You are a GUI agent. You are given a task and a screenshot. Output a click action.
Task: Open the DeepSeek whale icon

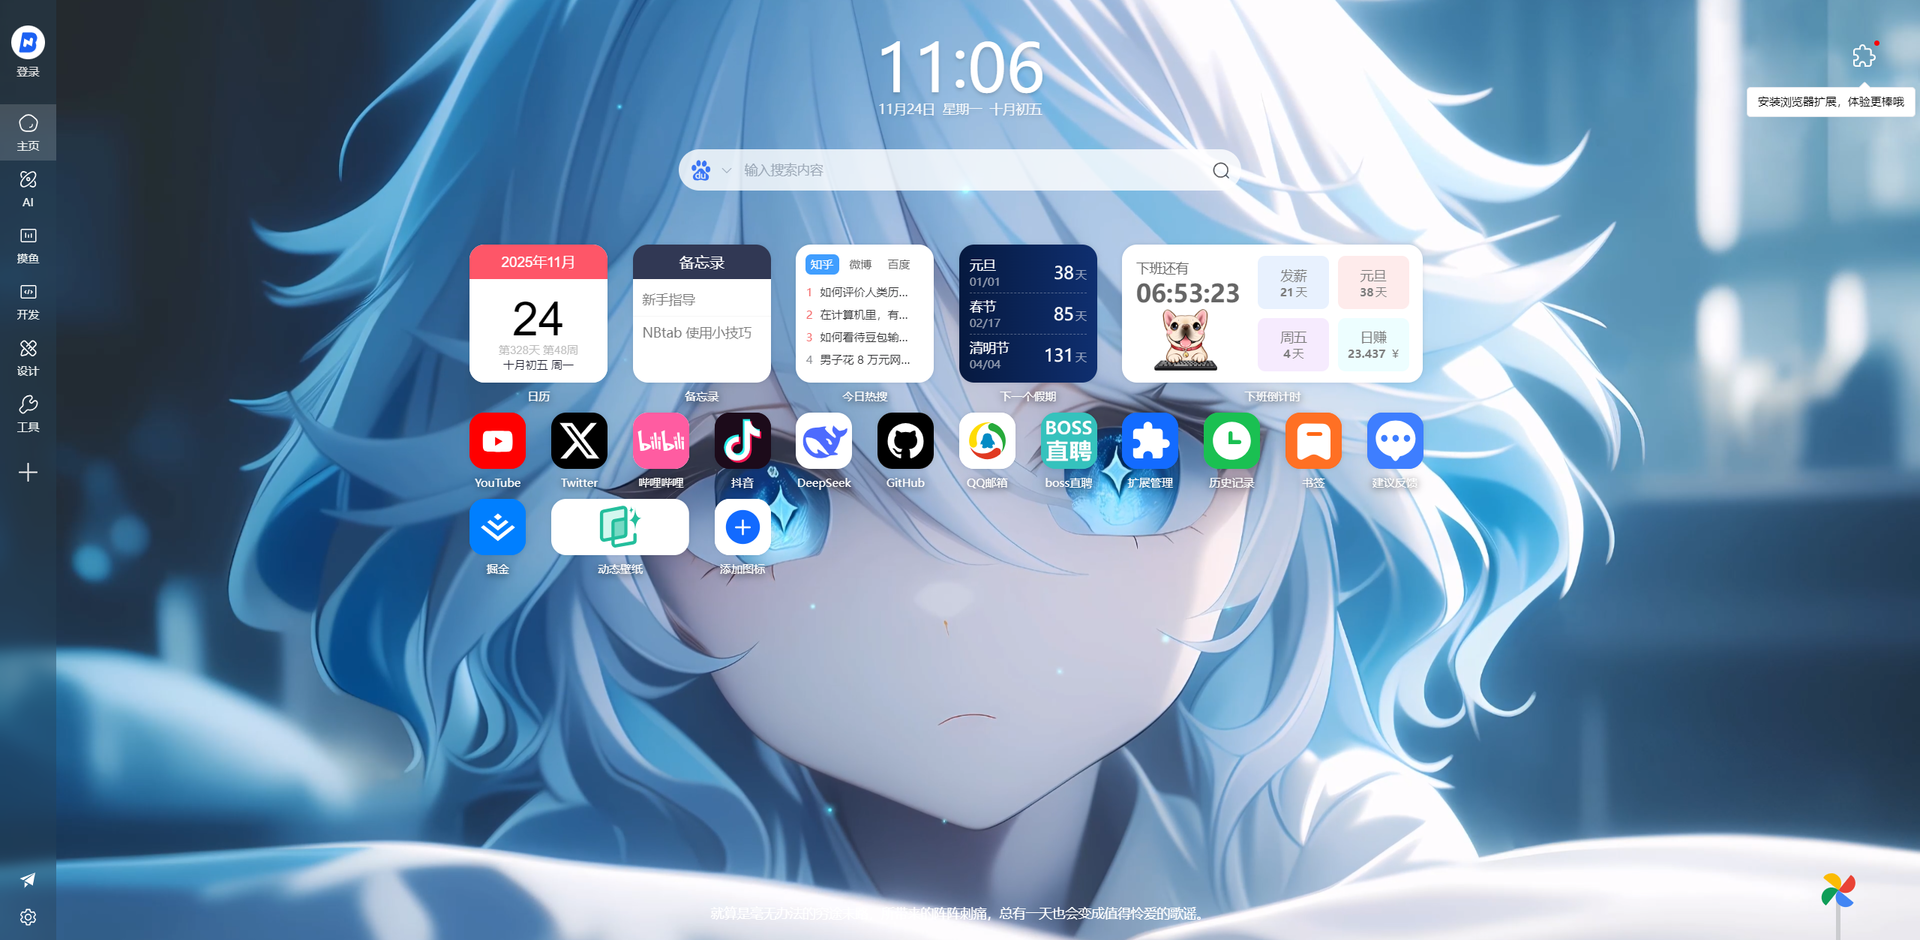coord(823,441)
